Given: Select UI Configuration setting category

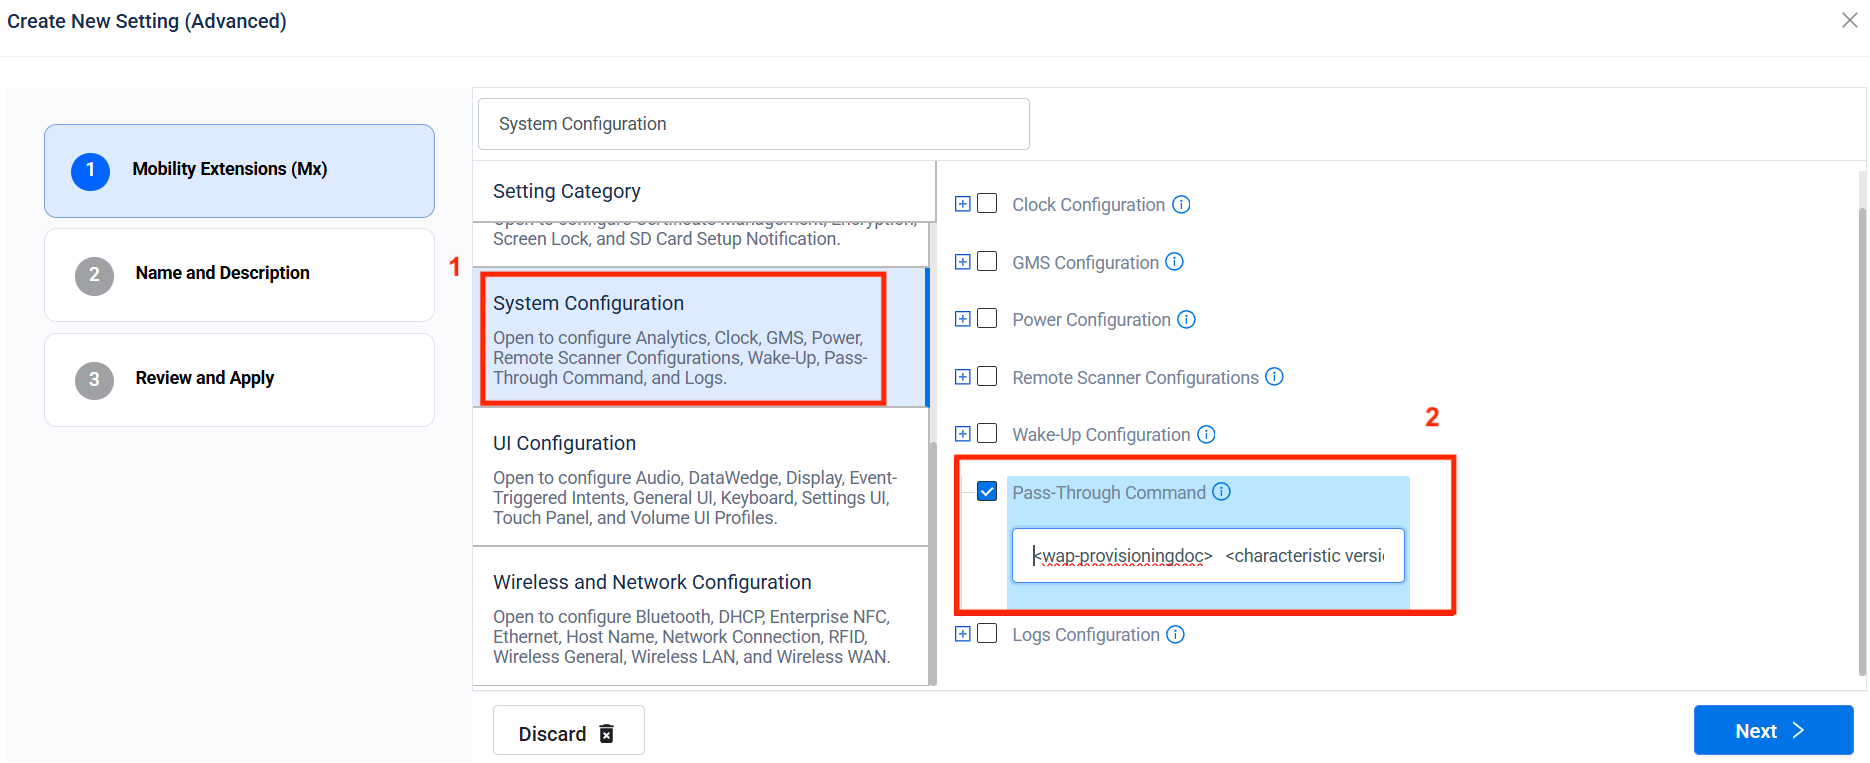Looking at the screenshot, I should click(700, 478).
